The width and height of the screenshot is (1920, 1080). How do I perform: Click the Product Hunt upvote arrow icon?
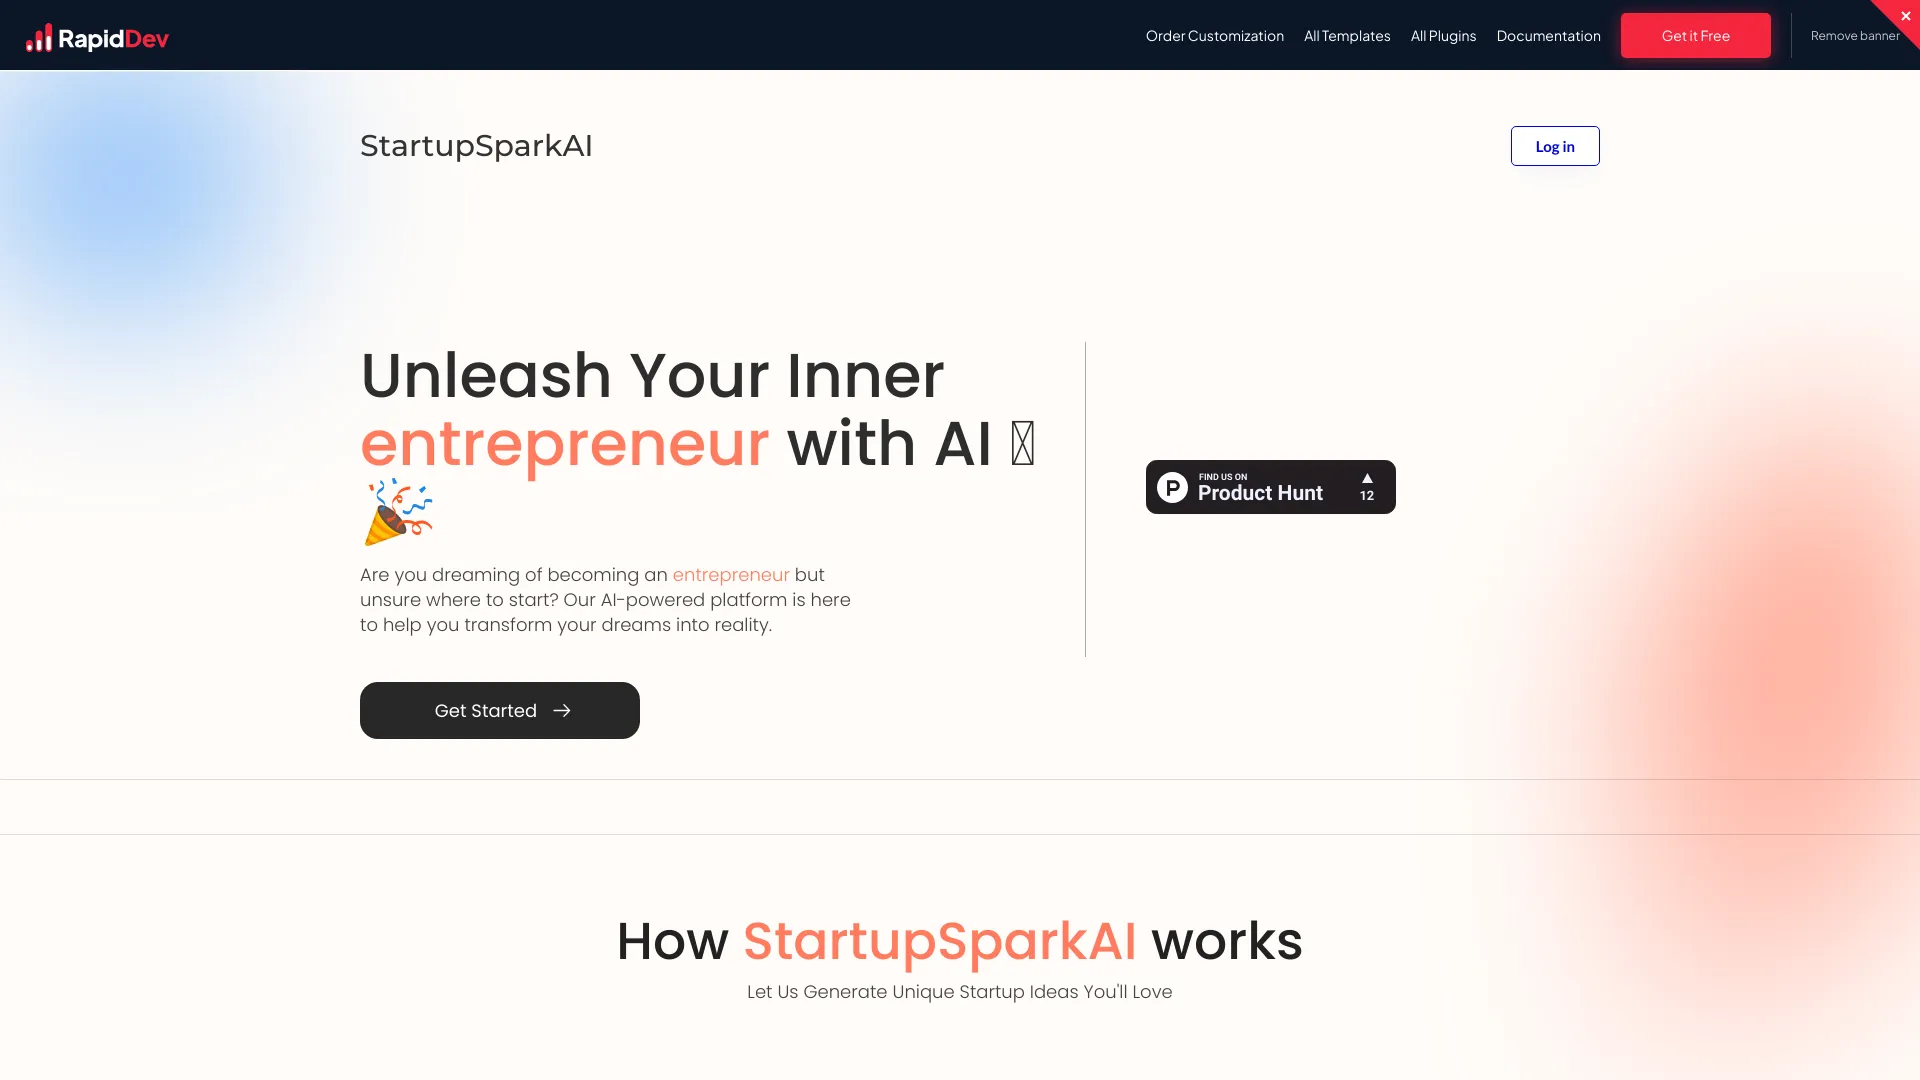1366,477
